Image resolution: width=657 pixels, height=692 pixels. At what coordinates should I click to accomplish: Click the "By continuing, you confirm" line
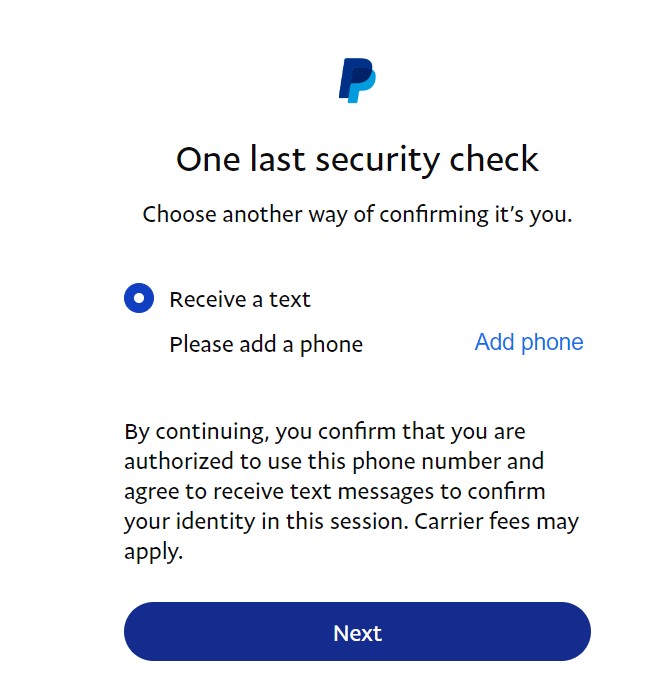[x=325, y=432]
